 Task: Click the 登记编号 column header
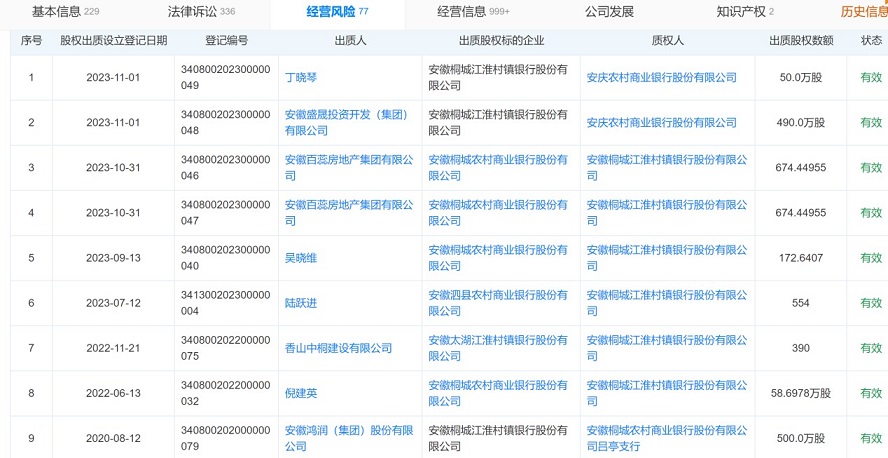[x=227, y=41]
